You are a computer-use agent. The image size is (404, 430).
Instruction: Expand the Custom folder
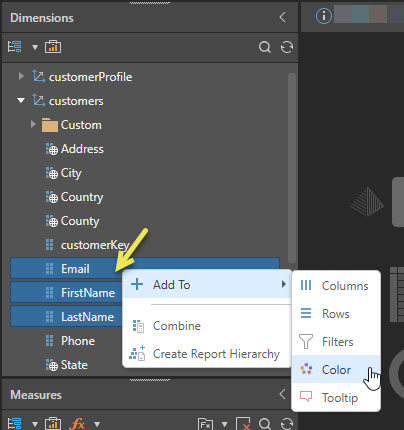pos(33,124)
